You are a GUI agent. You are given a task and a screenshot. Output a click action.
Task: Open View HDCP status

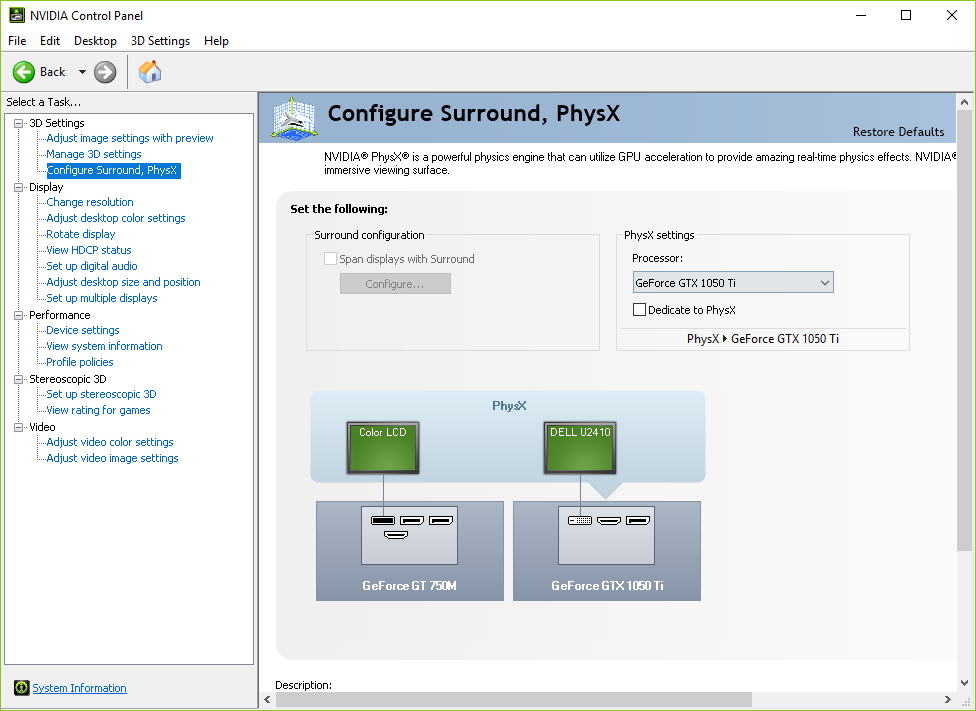(x=88, y=250)
